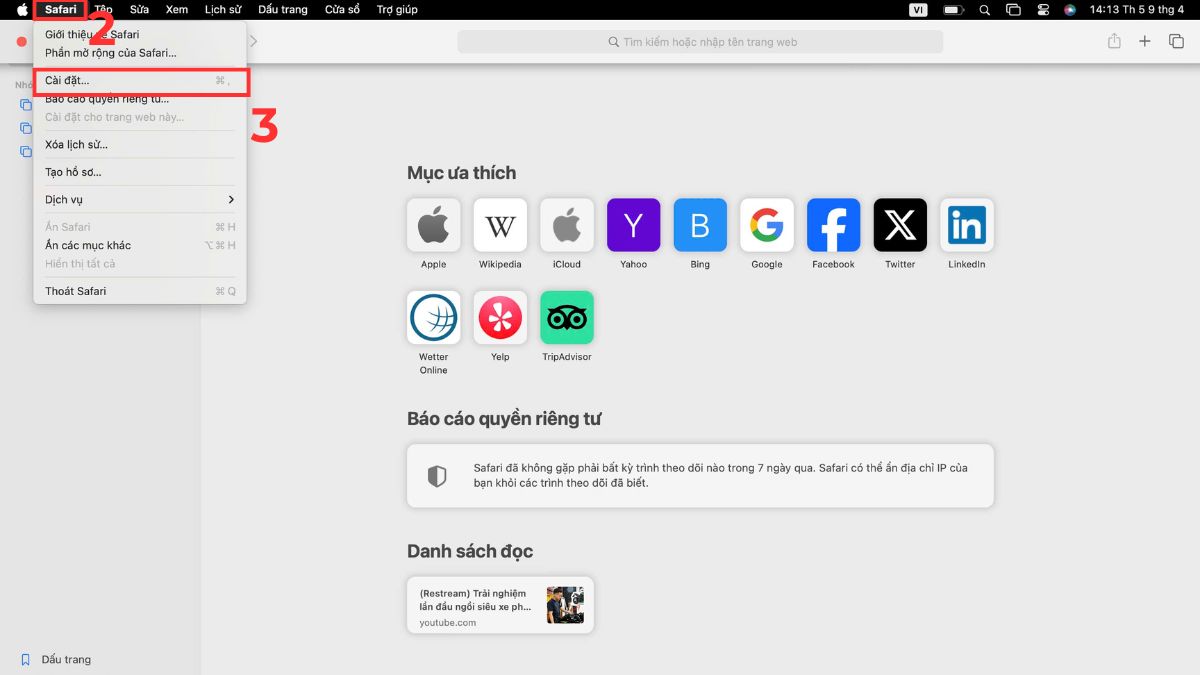Open Spotlight search in menu bar
The image size is (1200, 675).
point(985,9)
